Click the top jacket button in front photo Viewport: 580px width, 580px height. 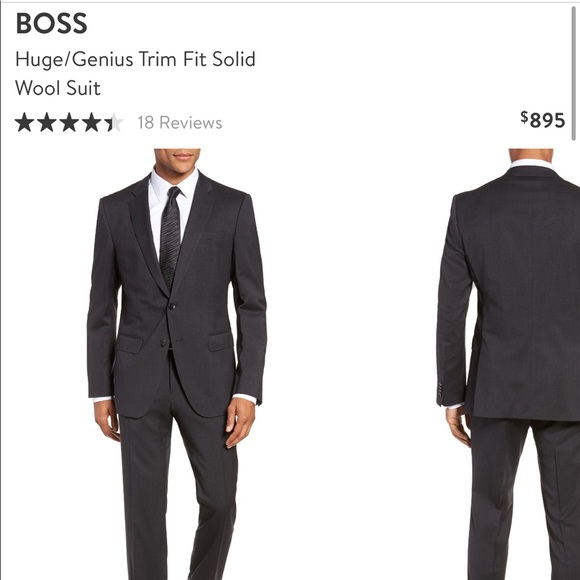172,306
